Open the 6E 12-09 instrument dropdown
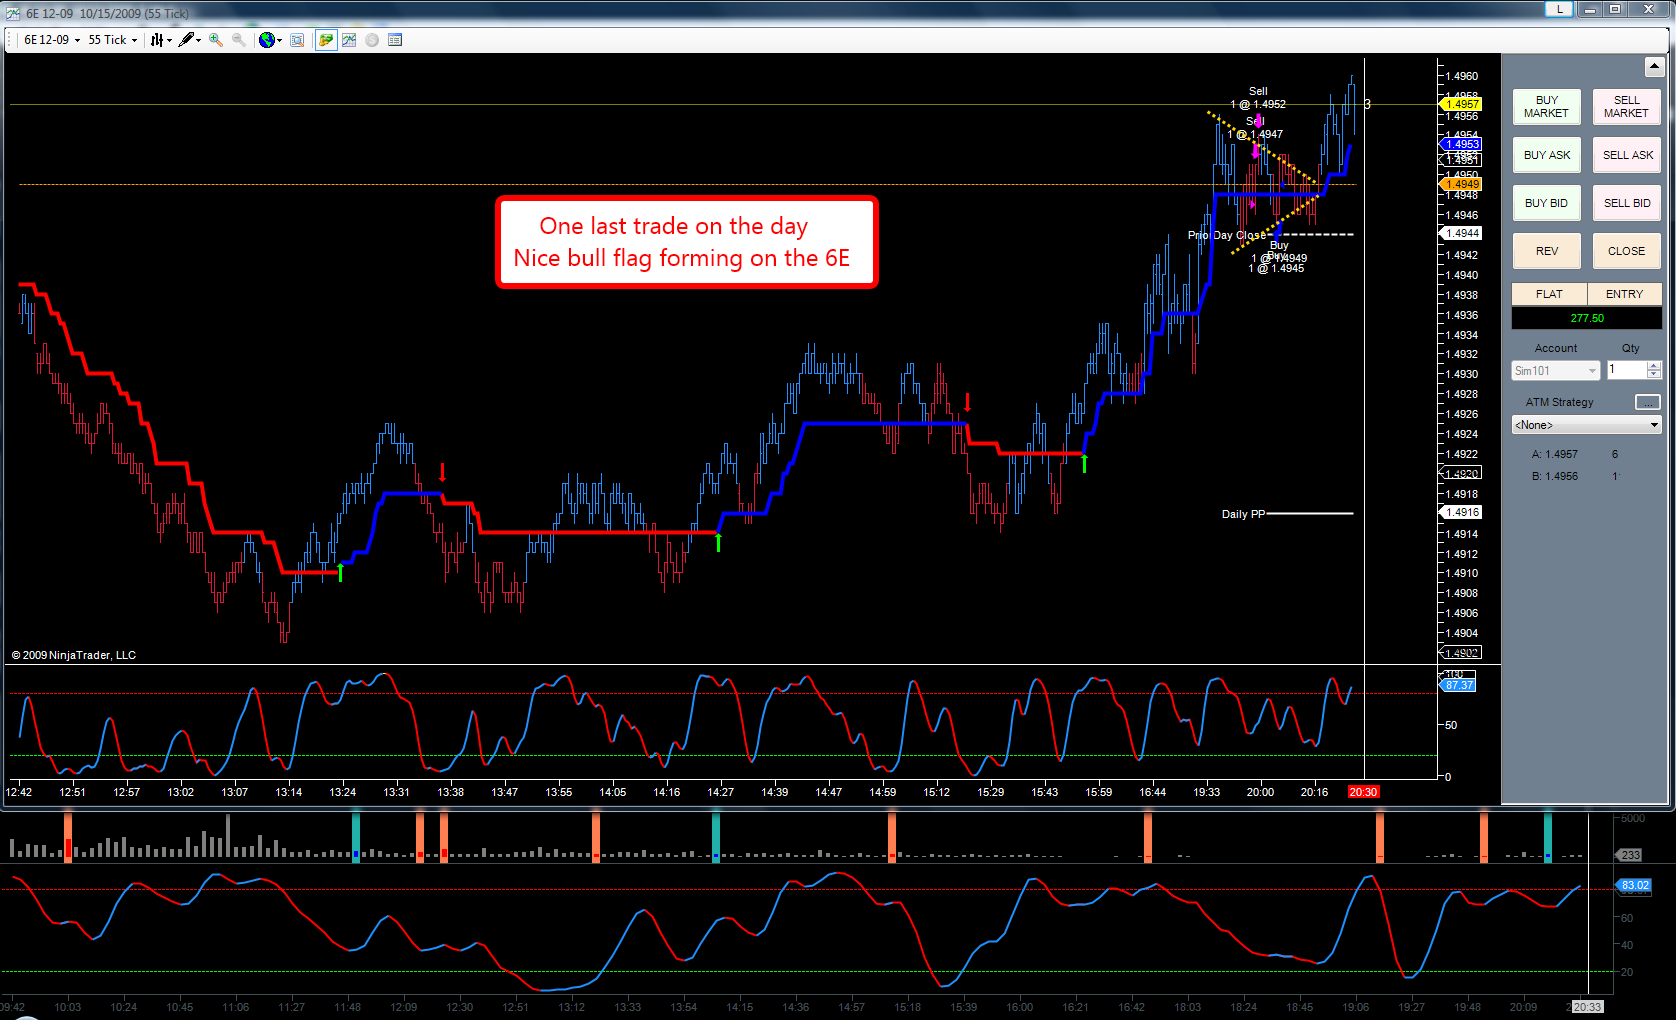Image resolution: width=1676 pixels, height=1020 pixels. [x=51, y=40]
